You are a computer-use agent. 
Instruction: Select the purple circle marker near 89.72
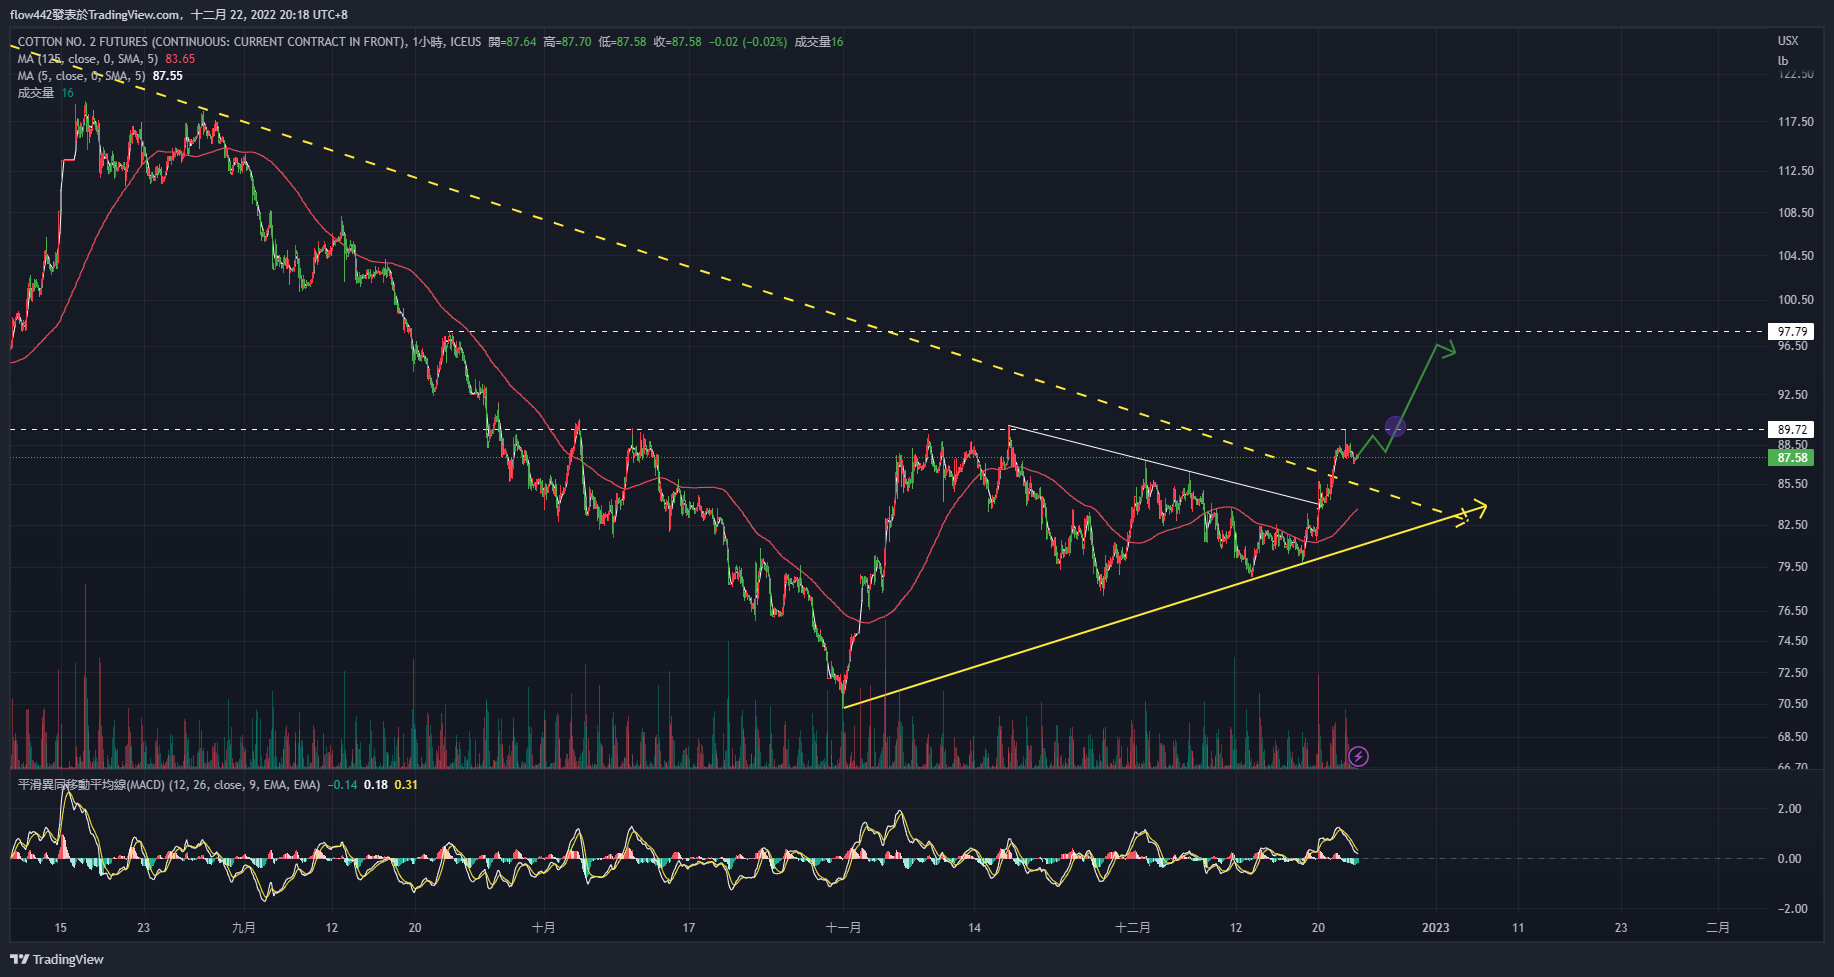[1395, 427]
